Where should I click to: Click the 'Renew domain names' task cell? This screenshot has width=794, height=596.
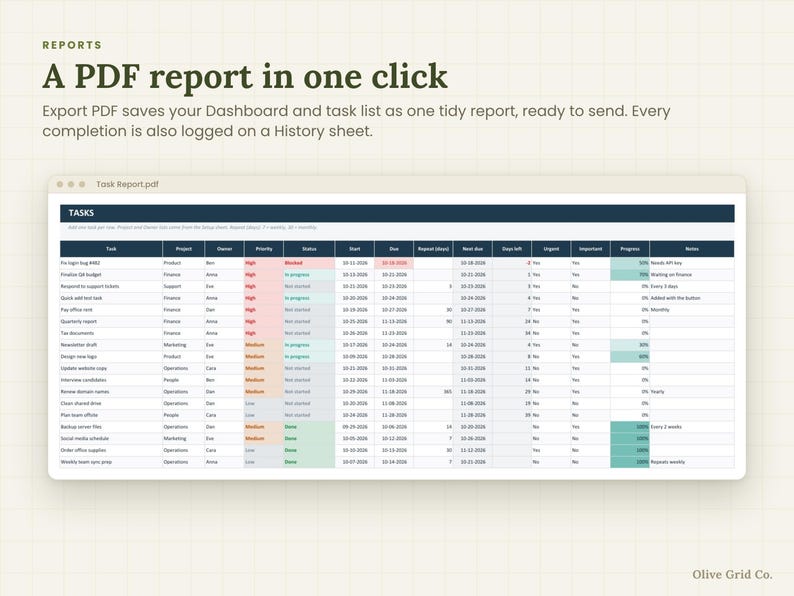click(x=111, y=392)
